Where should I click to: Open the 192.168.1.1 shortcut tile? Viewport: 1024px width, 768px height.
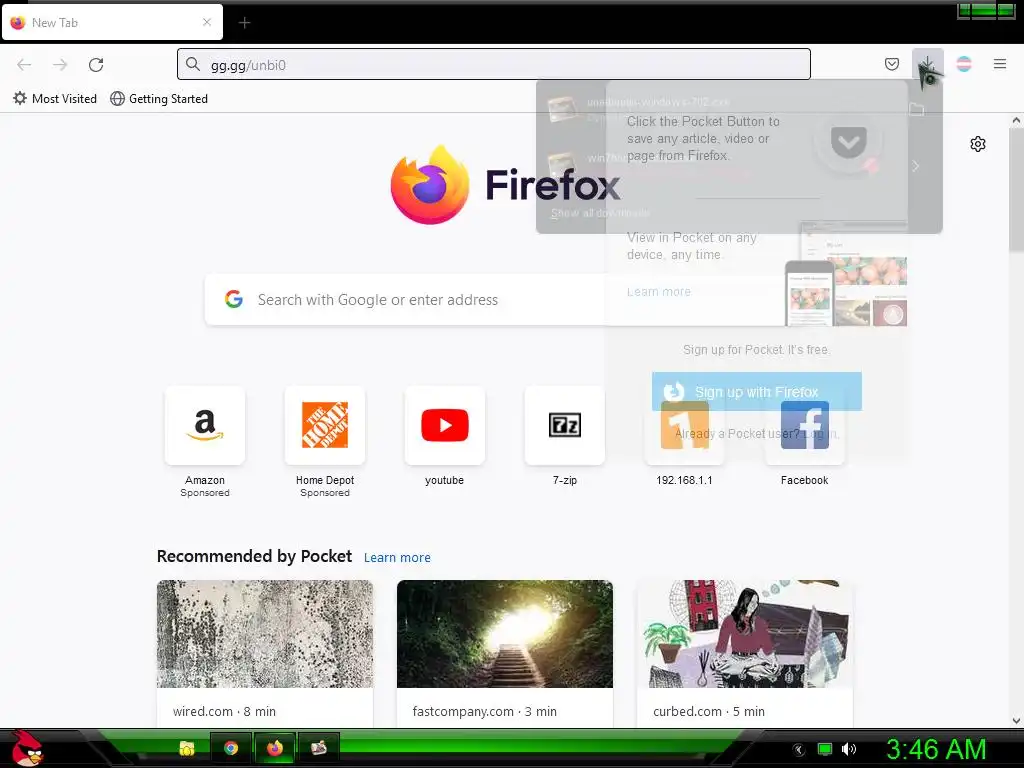tap(684, 425)
